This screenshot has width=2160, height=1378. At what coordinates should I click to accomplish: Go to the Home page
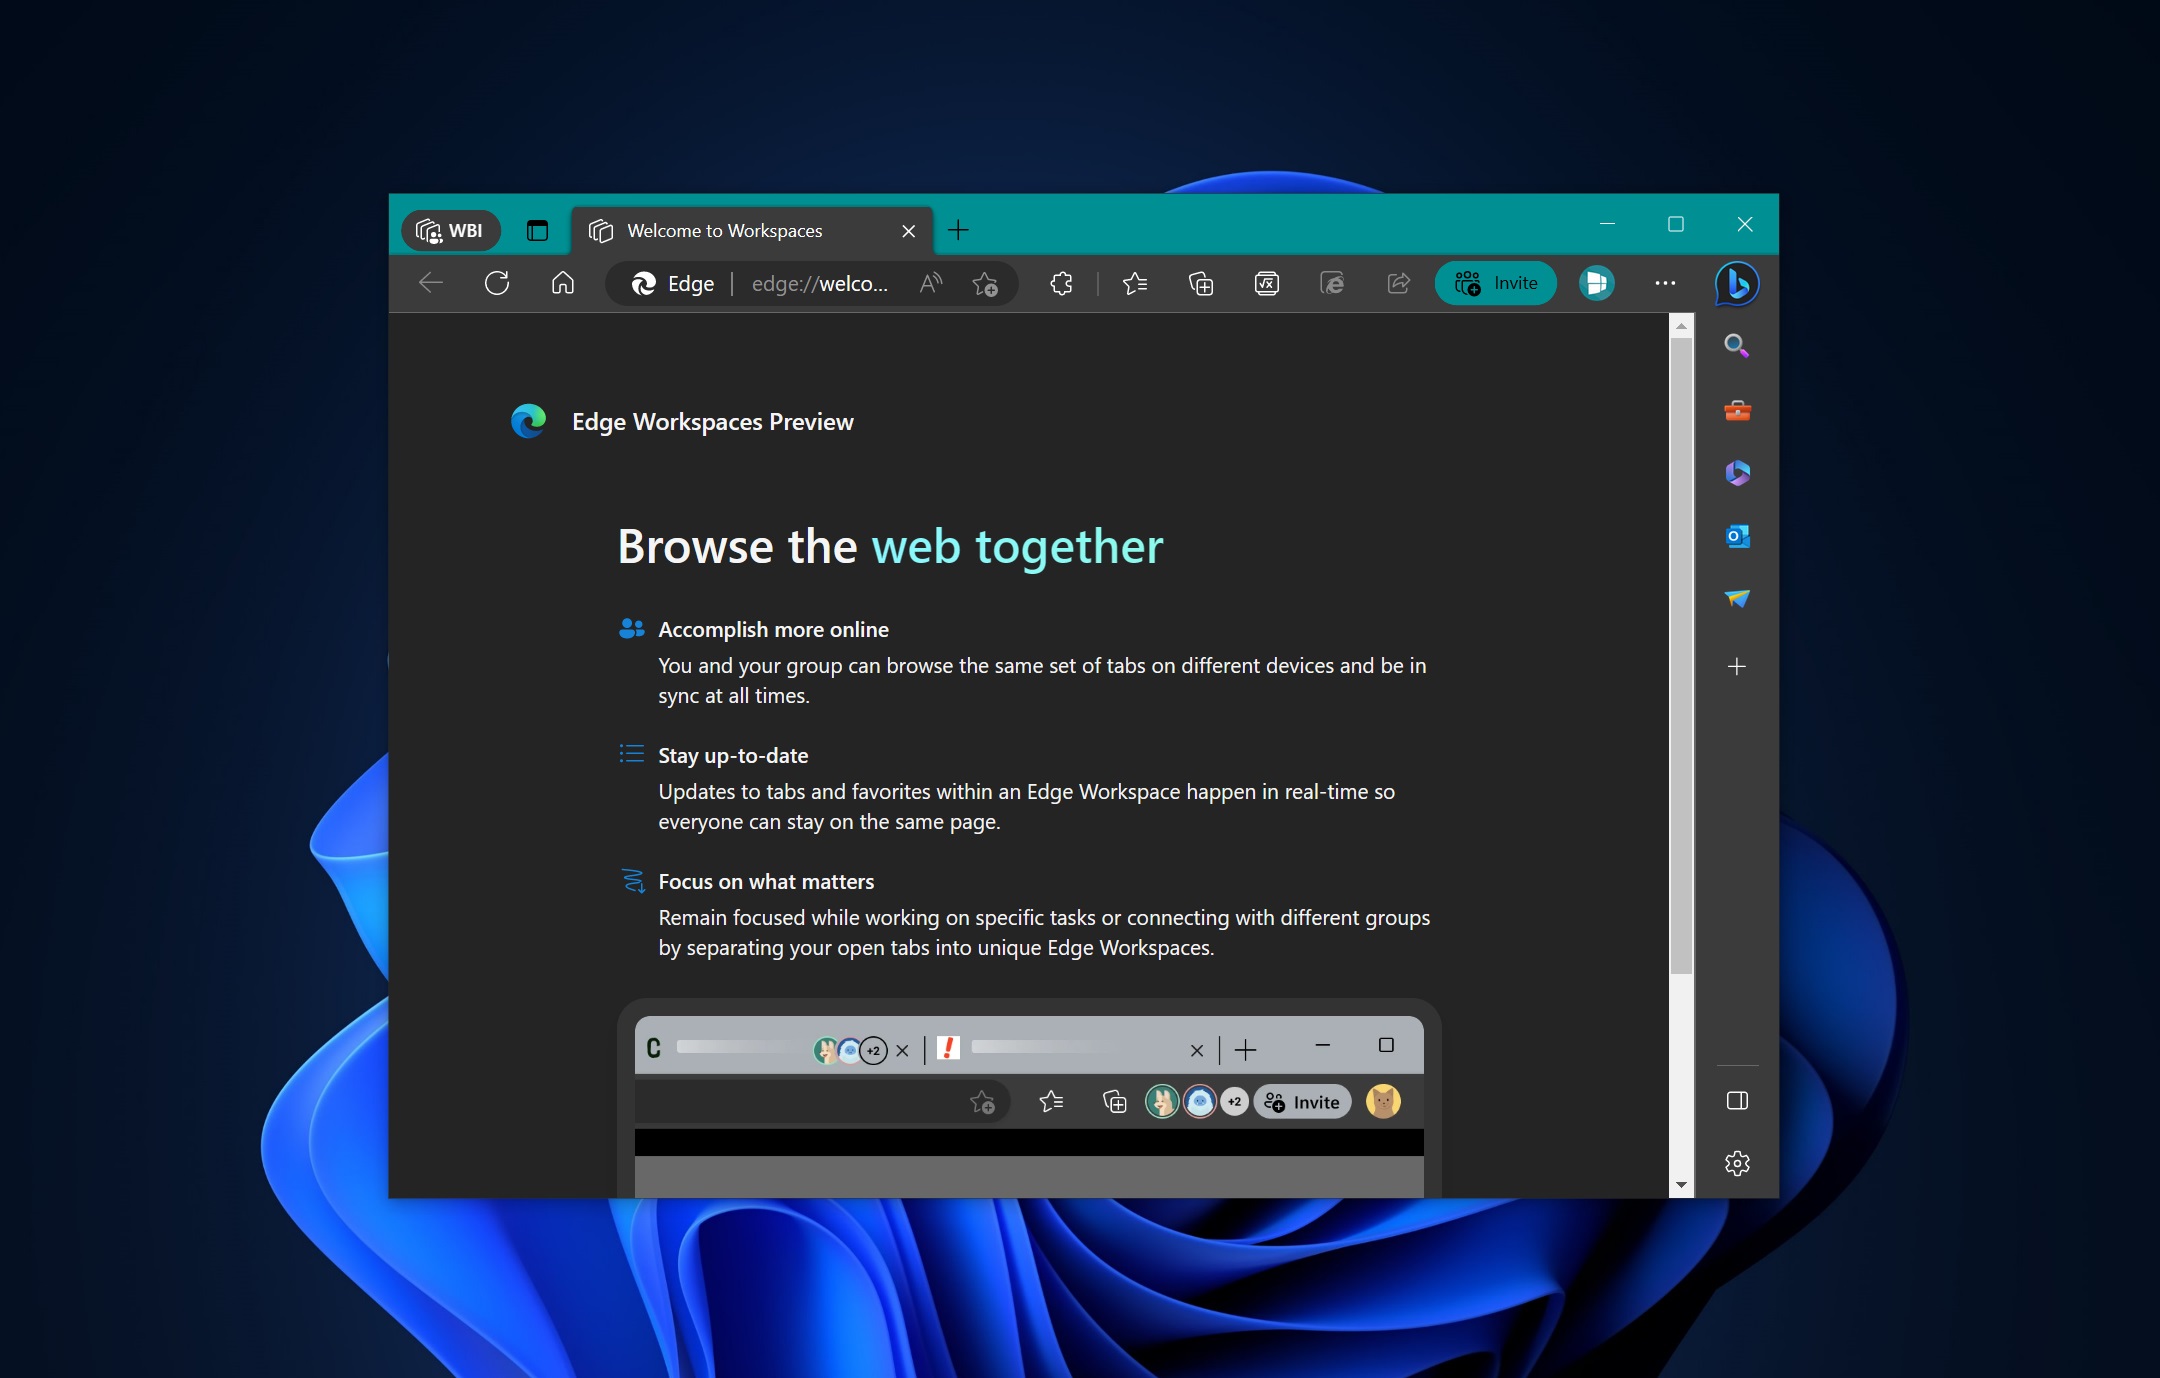click(563, 283)
